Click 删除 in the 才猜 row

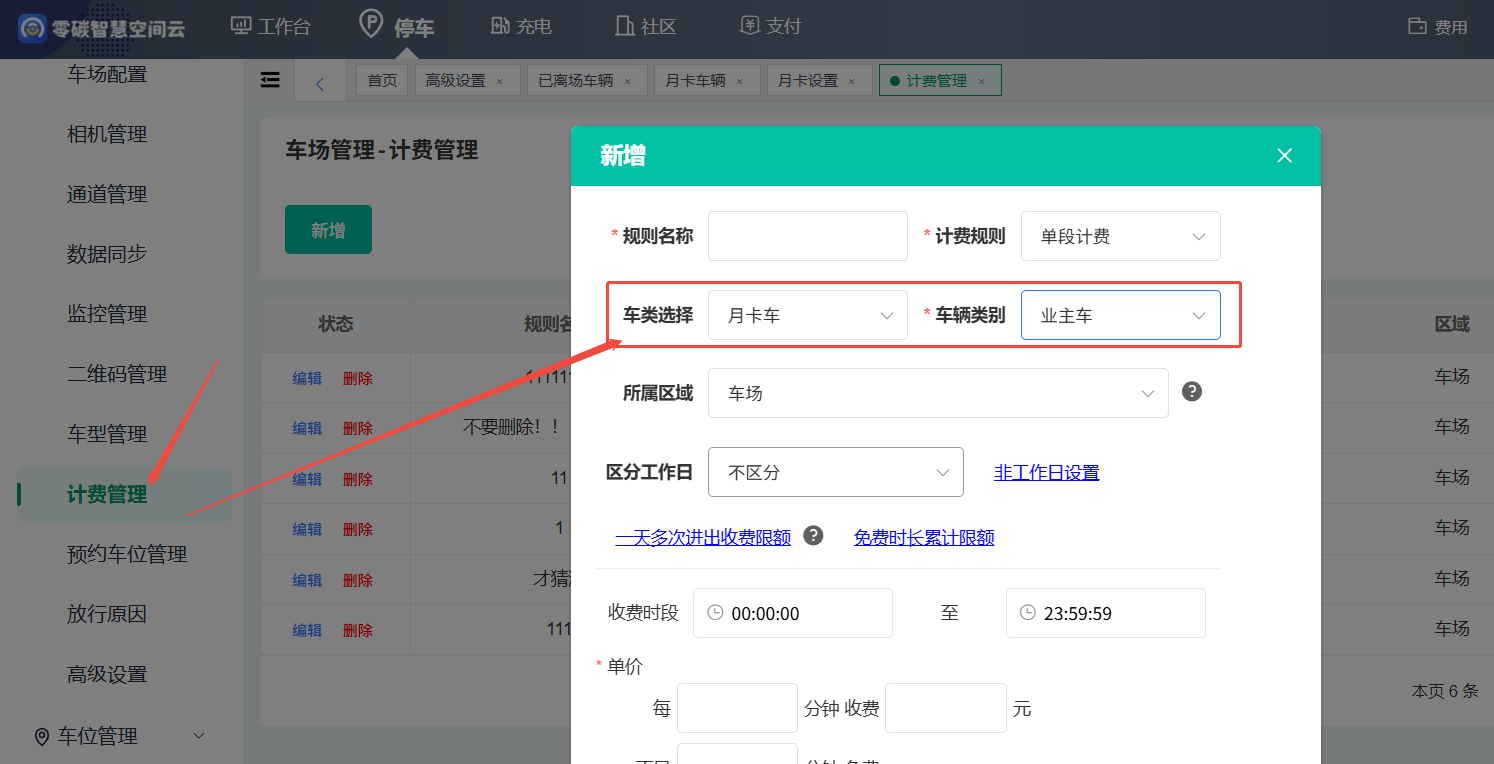coord(358,580)
